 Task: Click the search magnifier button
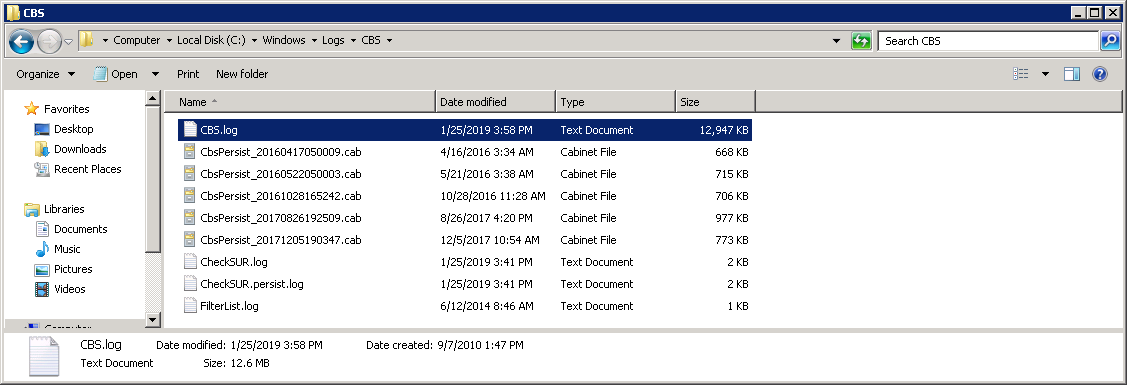pyautogui.click(x=1110, y=41)
